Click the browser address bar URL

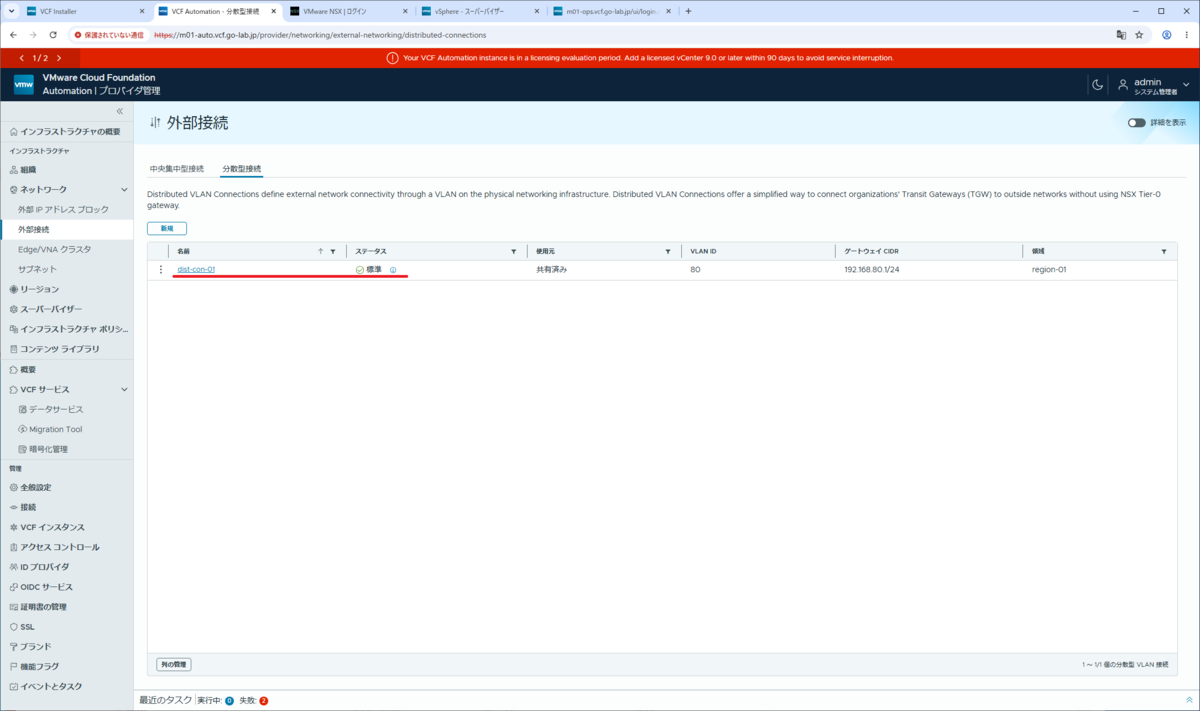click(x=320, y=34)
